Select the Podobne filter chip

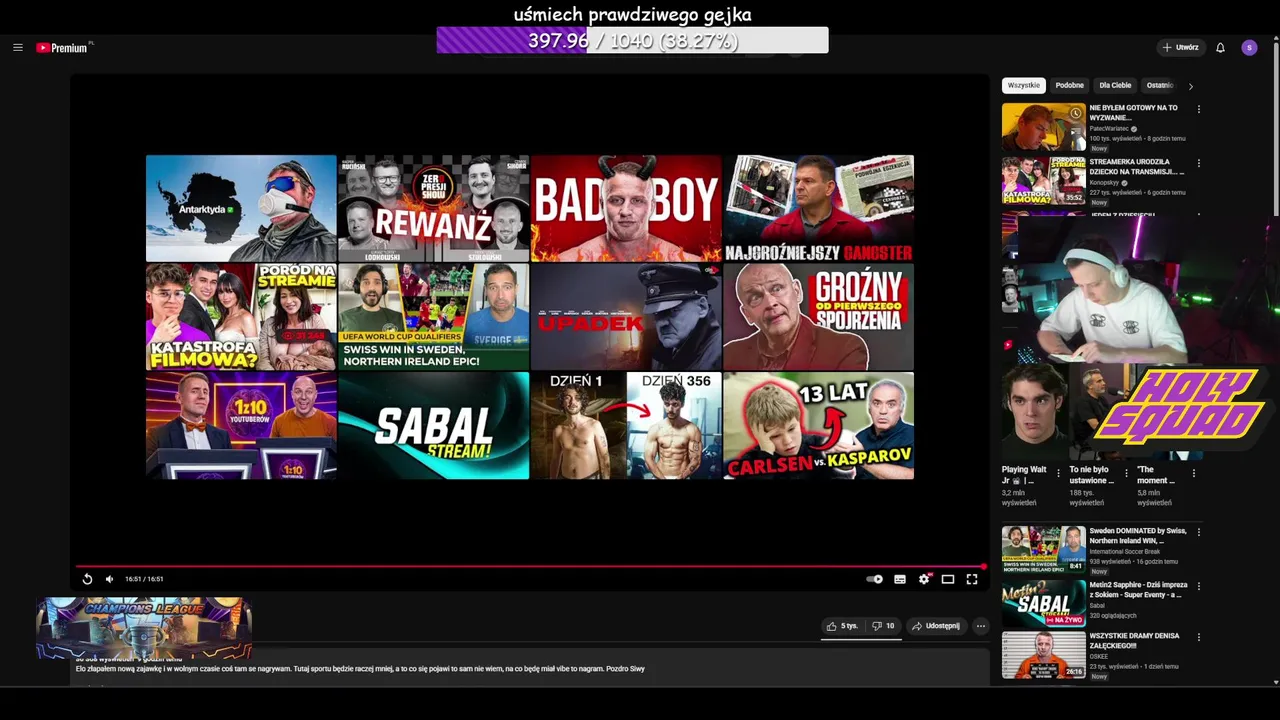coord(1069,85)
